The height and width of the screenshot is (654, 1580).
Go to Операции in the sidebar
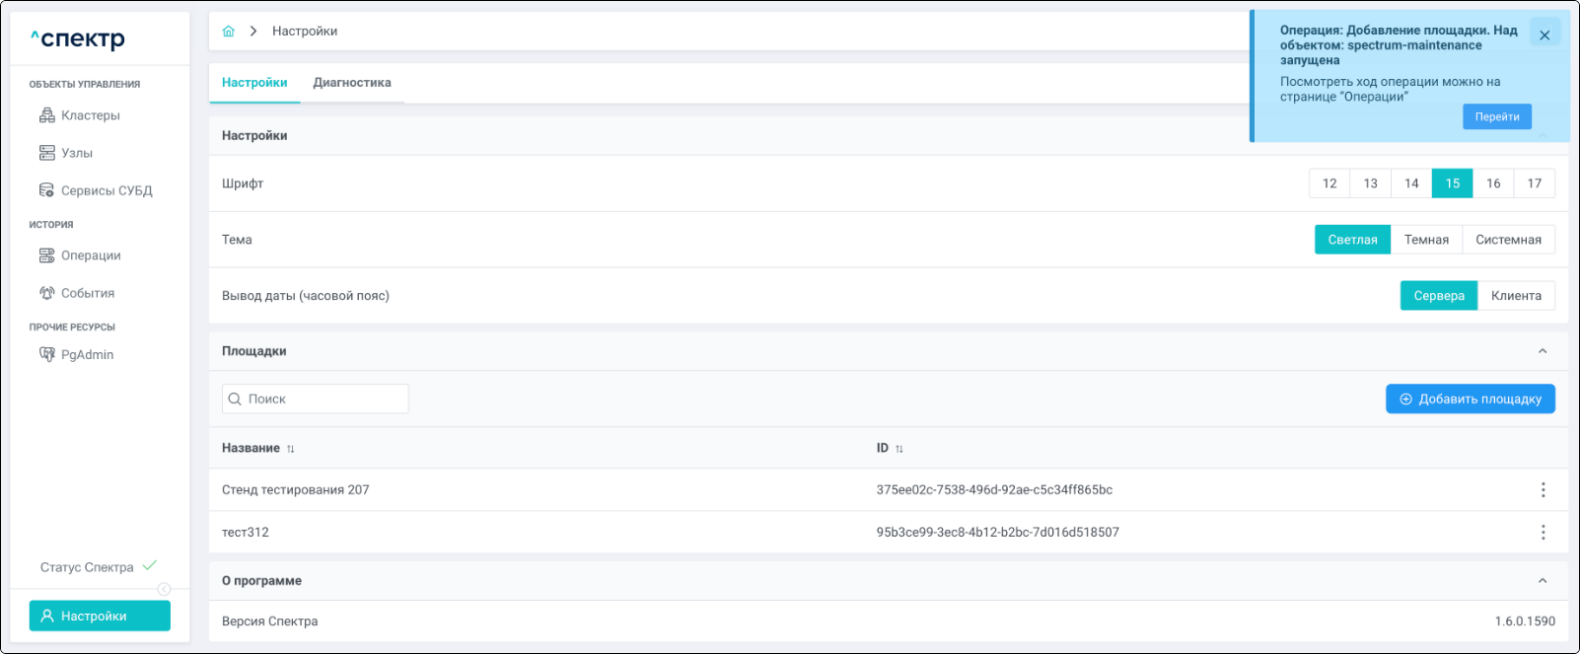coord(90,256)
